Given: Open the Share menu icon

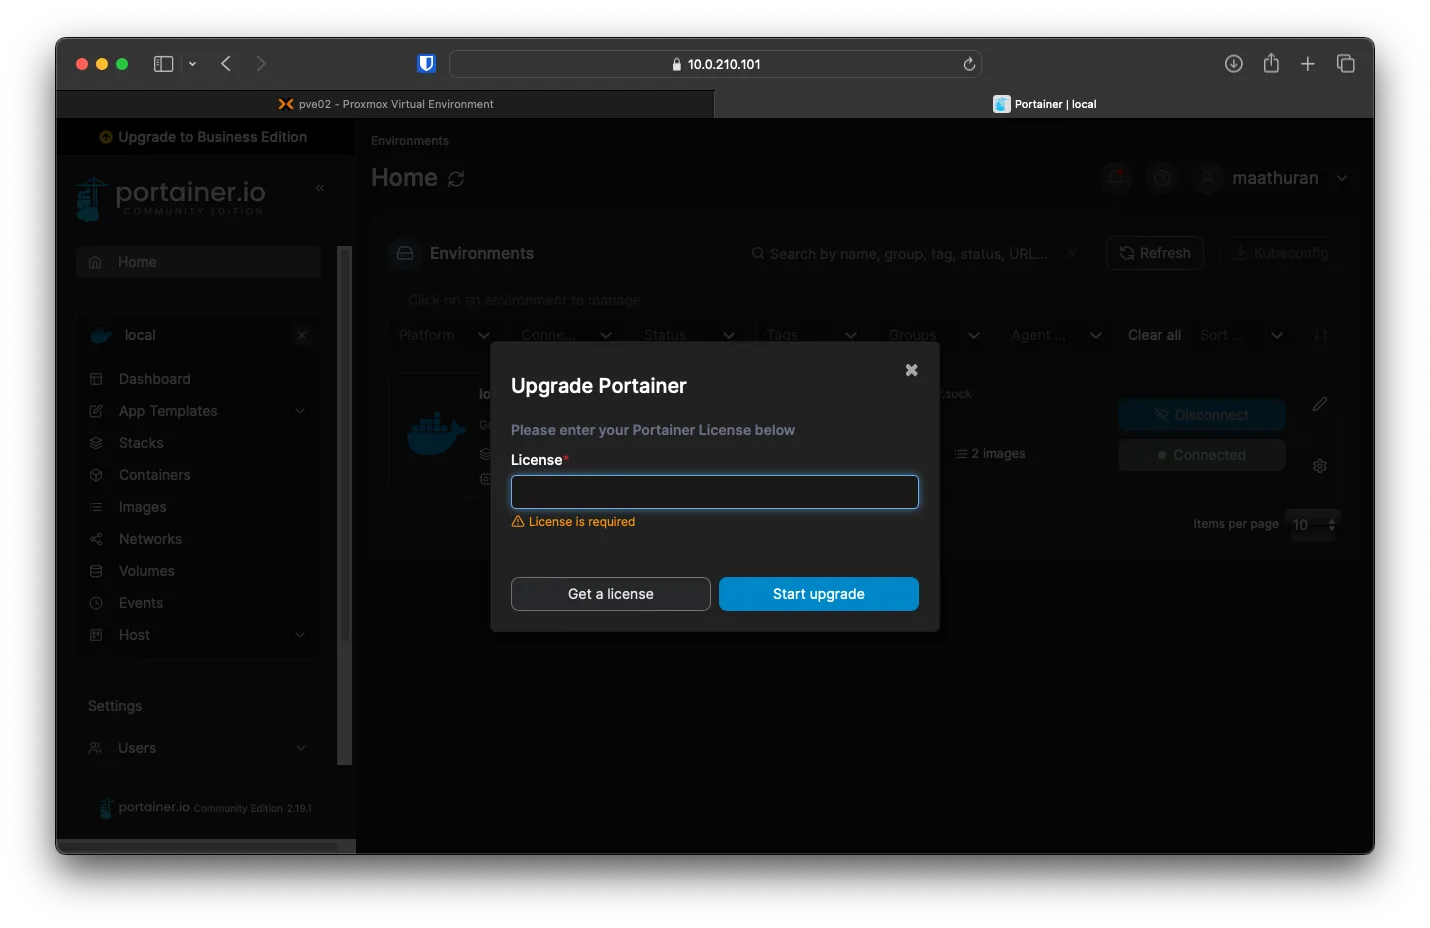Looking at the screenshot, I should click(1271, 63).
